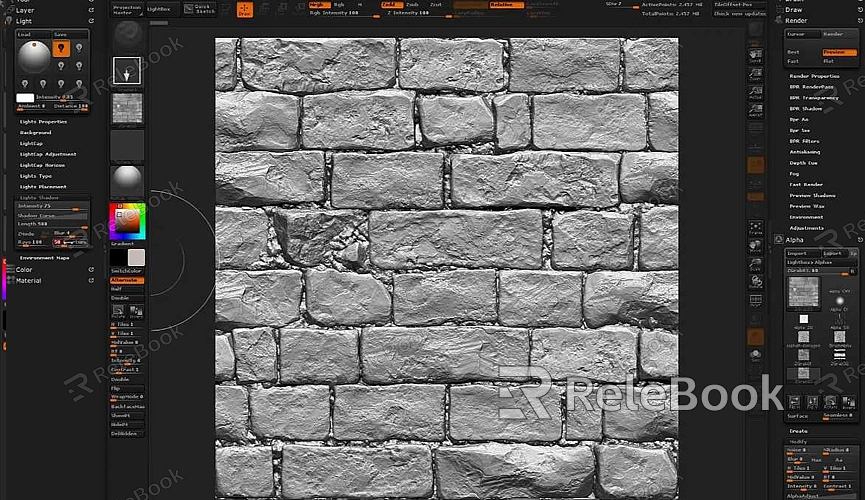Open the material sphere thumbnail
The width and height of the screenshot is (865, 500).
pyautogui.click(x=127, y=180)
